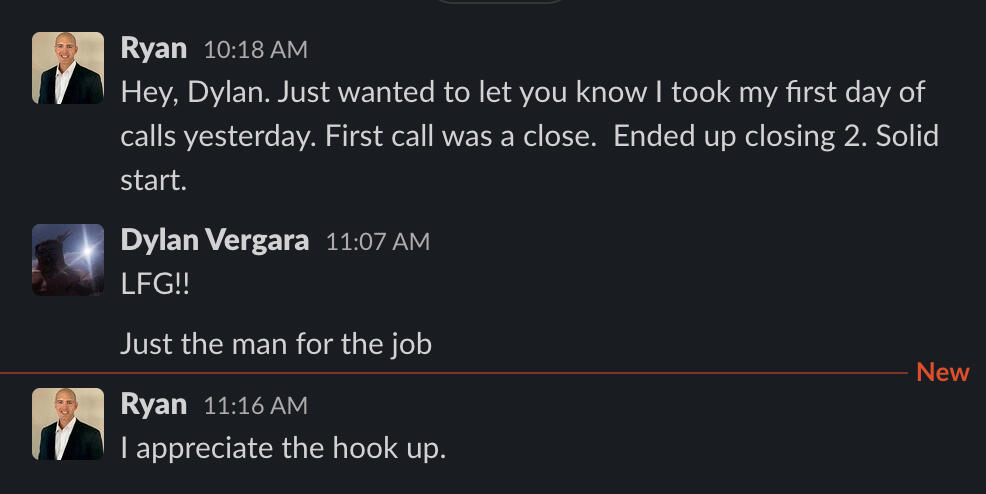Click Ryan's avatar beside the 11:16 AM message
This screenshot has width=986, height=494.
(68, 424)
